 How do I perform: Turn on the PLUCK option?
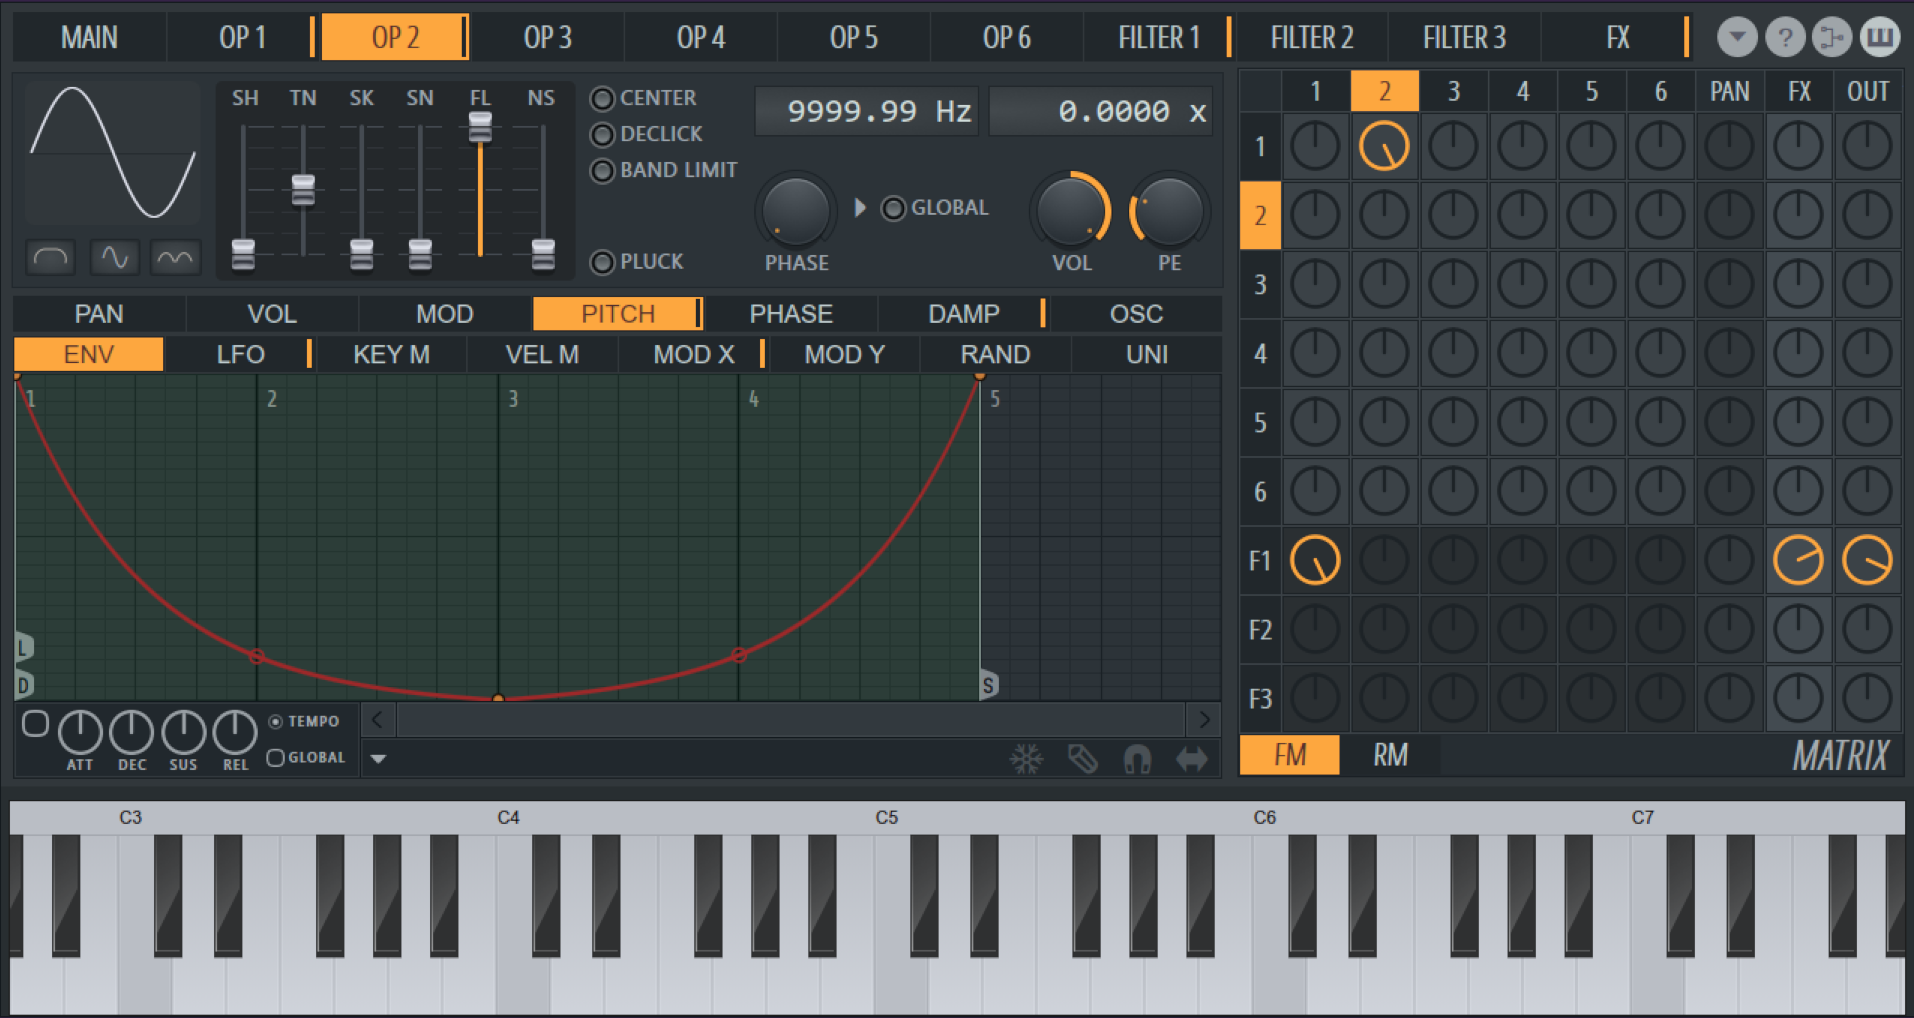pos(602,263)
